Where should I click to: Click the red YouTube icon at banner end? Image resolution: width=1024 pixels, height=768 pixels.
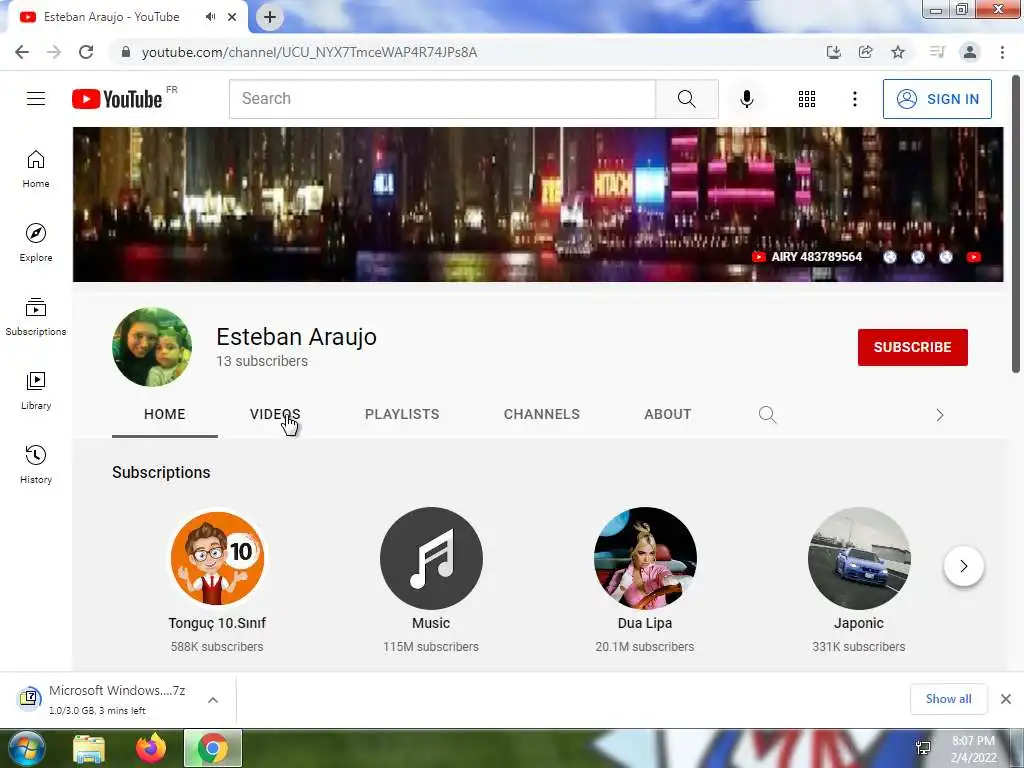click(974, 257)
